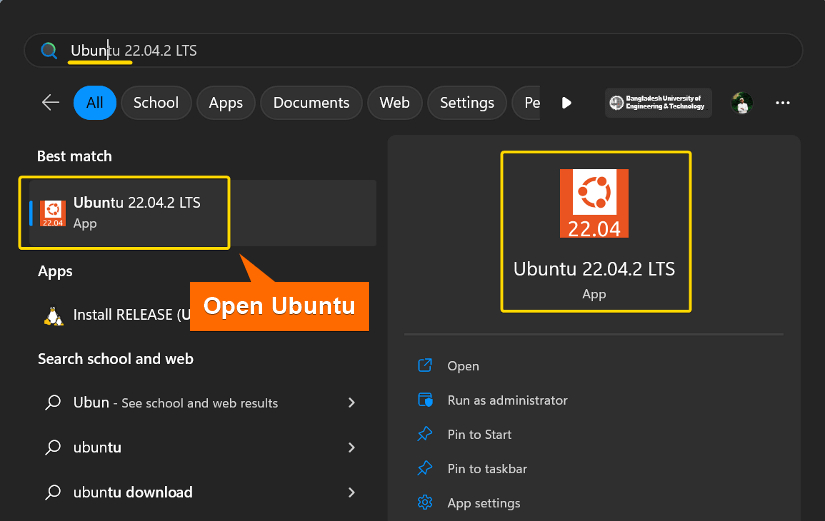This screenshot has height=521, width=825.
Task: Click search icon beside 'ubuntu download'
Action: 53,492
